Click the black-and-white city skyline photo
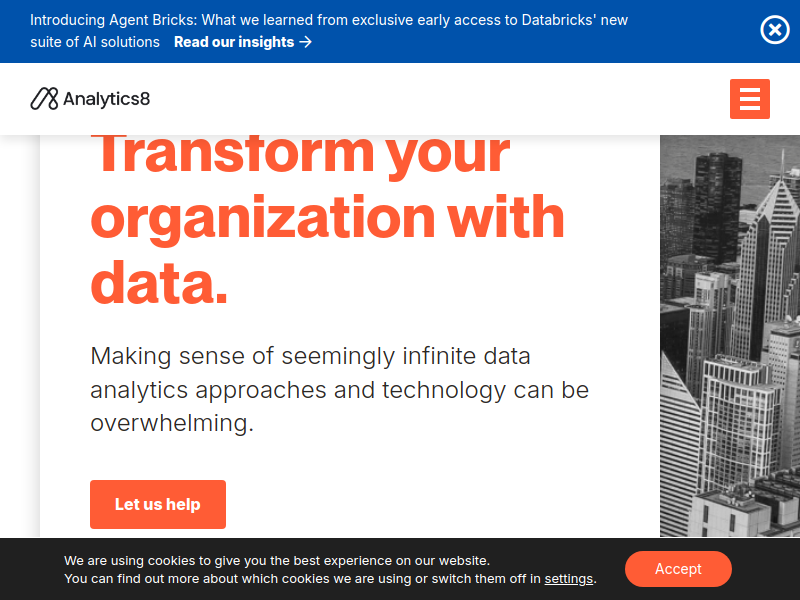Image resolution: width=800 pixels, height=600 pixels. click(x=730, y=336)
